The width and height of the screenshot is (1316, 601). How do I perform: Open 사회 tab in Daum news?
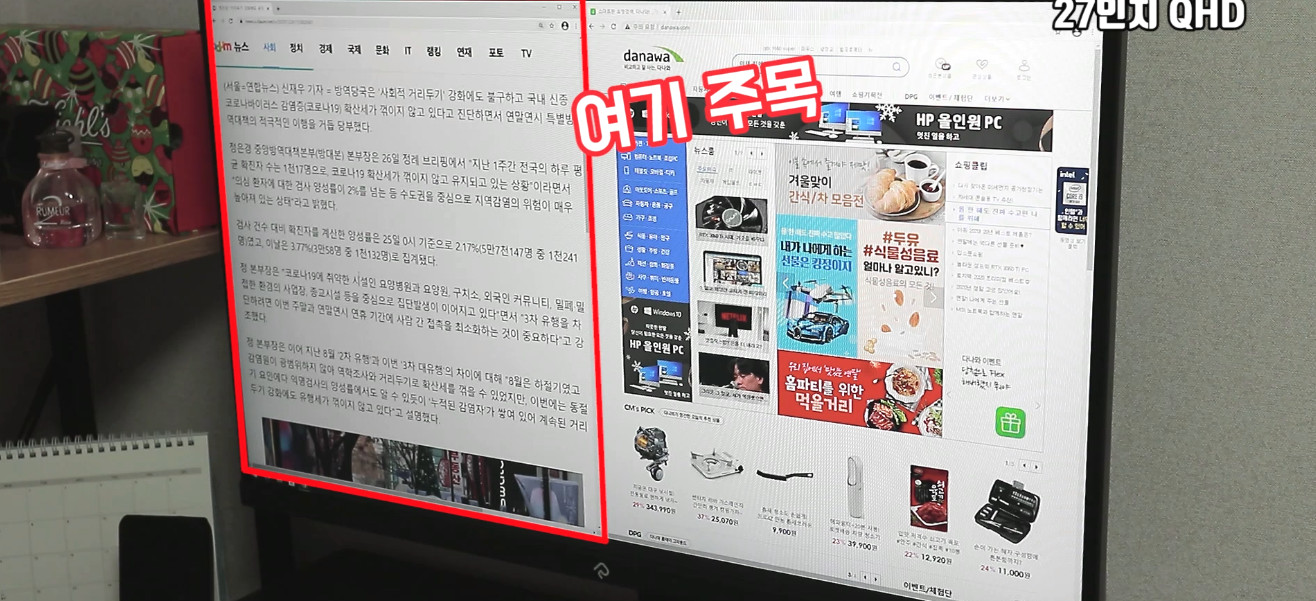(269, 48)
